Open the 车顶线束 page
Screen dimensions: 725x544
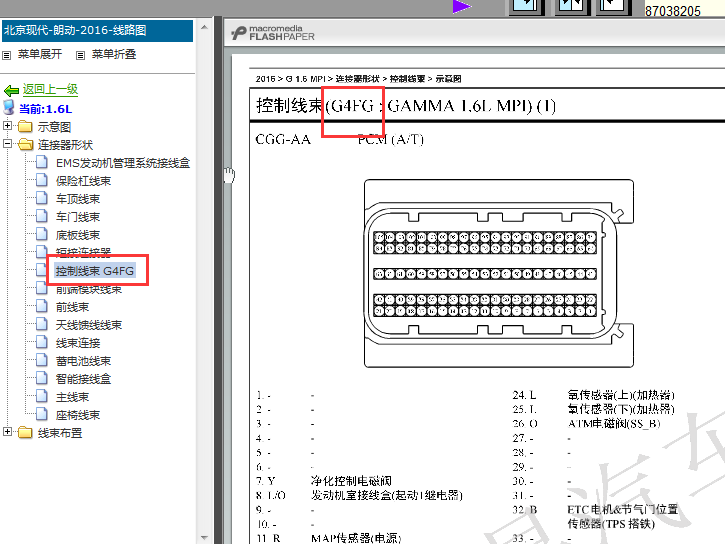pos(78,199)
